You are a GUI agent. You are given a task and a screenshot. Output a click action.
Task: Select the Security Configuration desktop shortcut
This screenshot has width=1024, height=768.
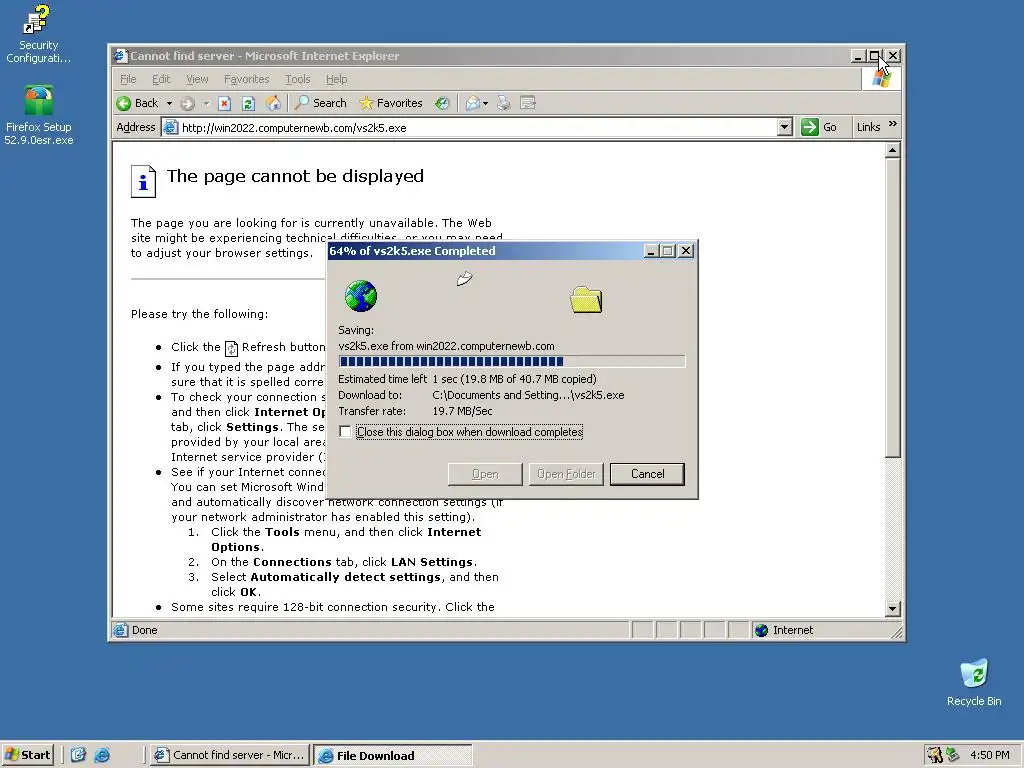pyautogui.click(x=38, y=34)
